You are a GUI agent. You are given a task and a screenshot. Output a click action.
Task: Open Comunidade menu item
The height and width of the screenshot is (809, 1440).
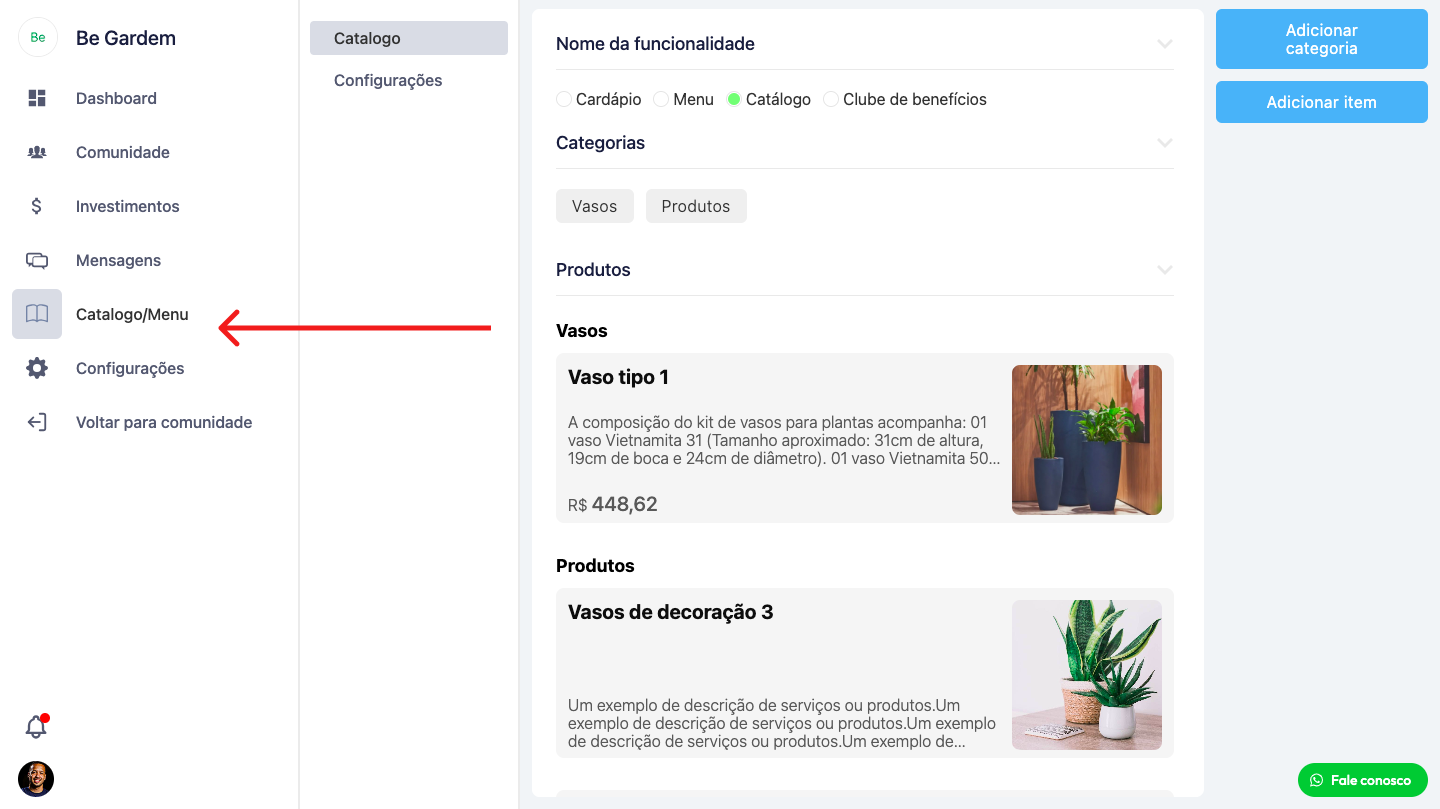point(123,152)
